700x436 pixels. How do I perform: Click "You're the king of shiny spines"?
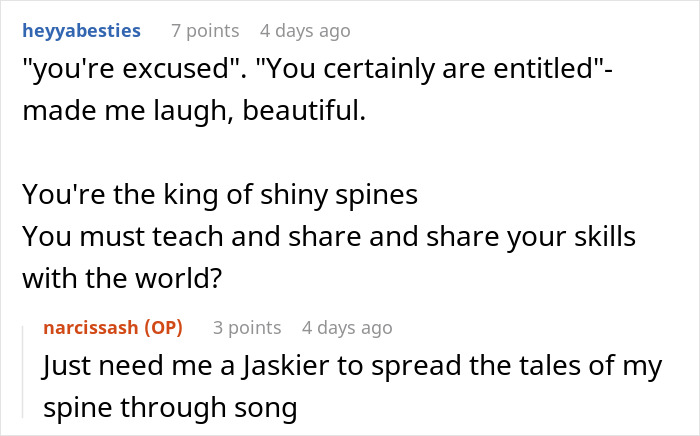pyautogui.click(x=219, y=194)
